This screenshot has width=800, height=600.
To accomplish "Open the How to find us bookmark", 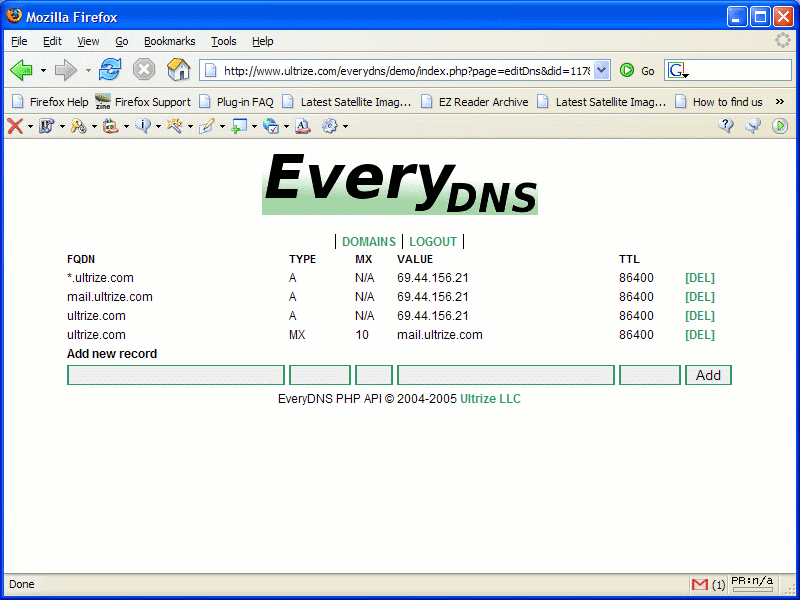I will click(x=718, y=102).
